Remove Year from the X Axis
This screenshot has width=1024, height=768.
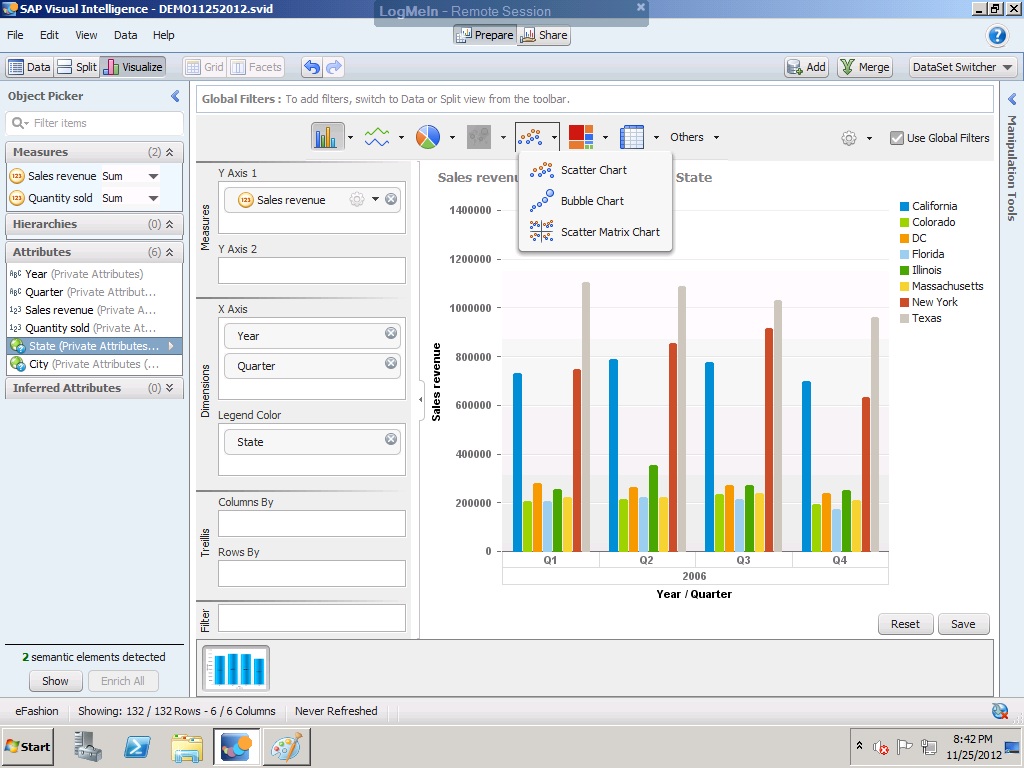point(391,333)
